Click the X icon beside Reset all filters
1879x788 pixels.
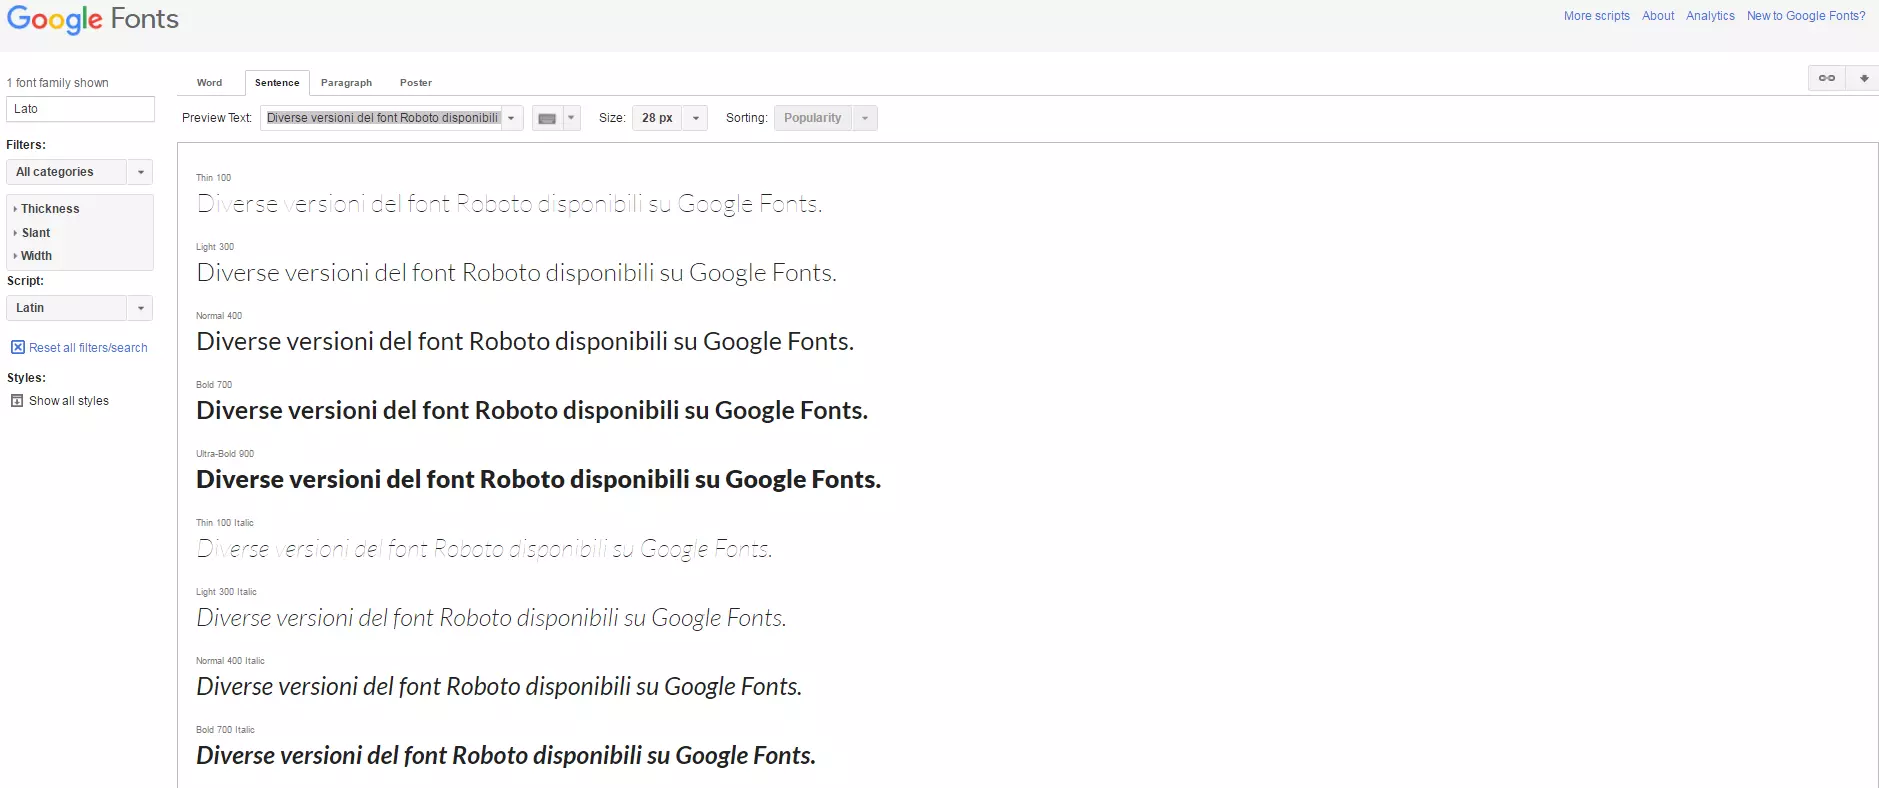[x=17, y=348]
